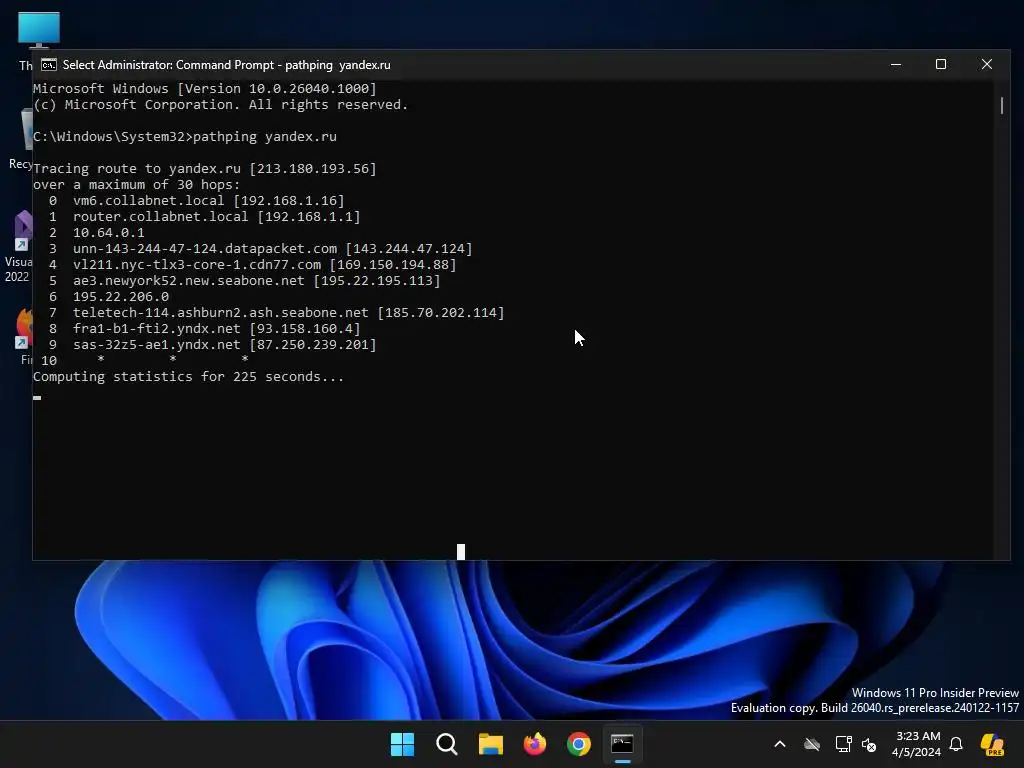Click hop 10 asterisks row
The height and width of the screenshot is (768, 1024).
tap(144, 360)
